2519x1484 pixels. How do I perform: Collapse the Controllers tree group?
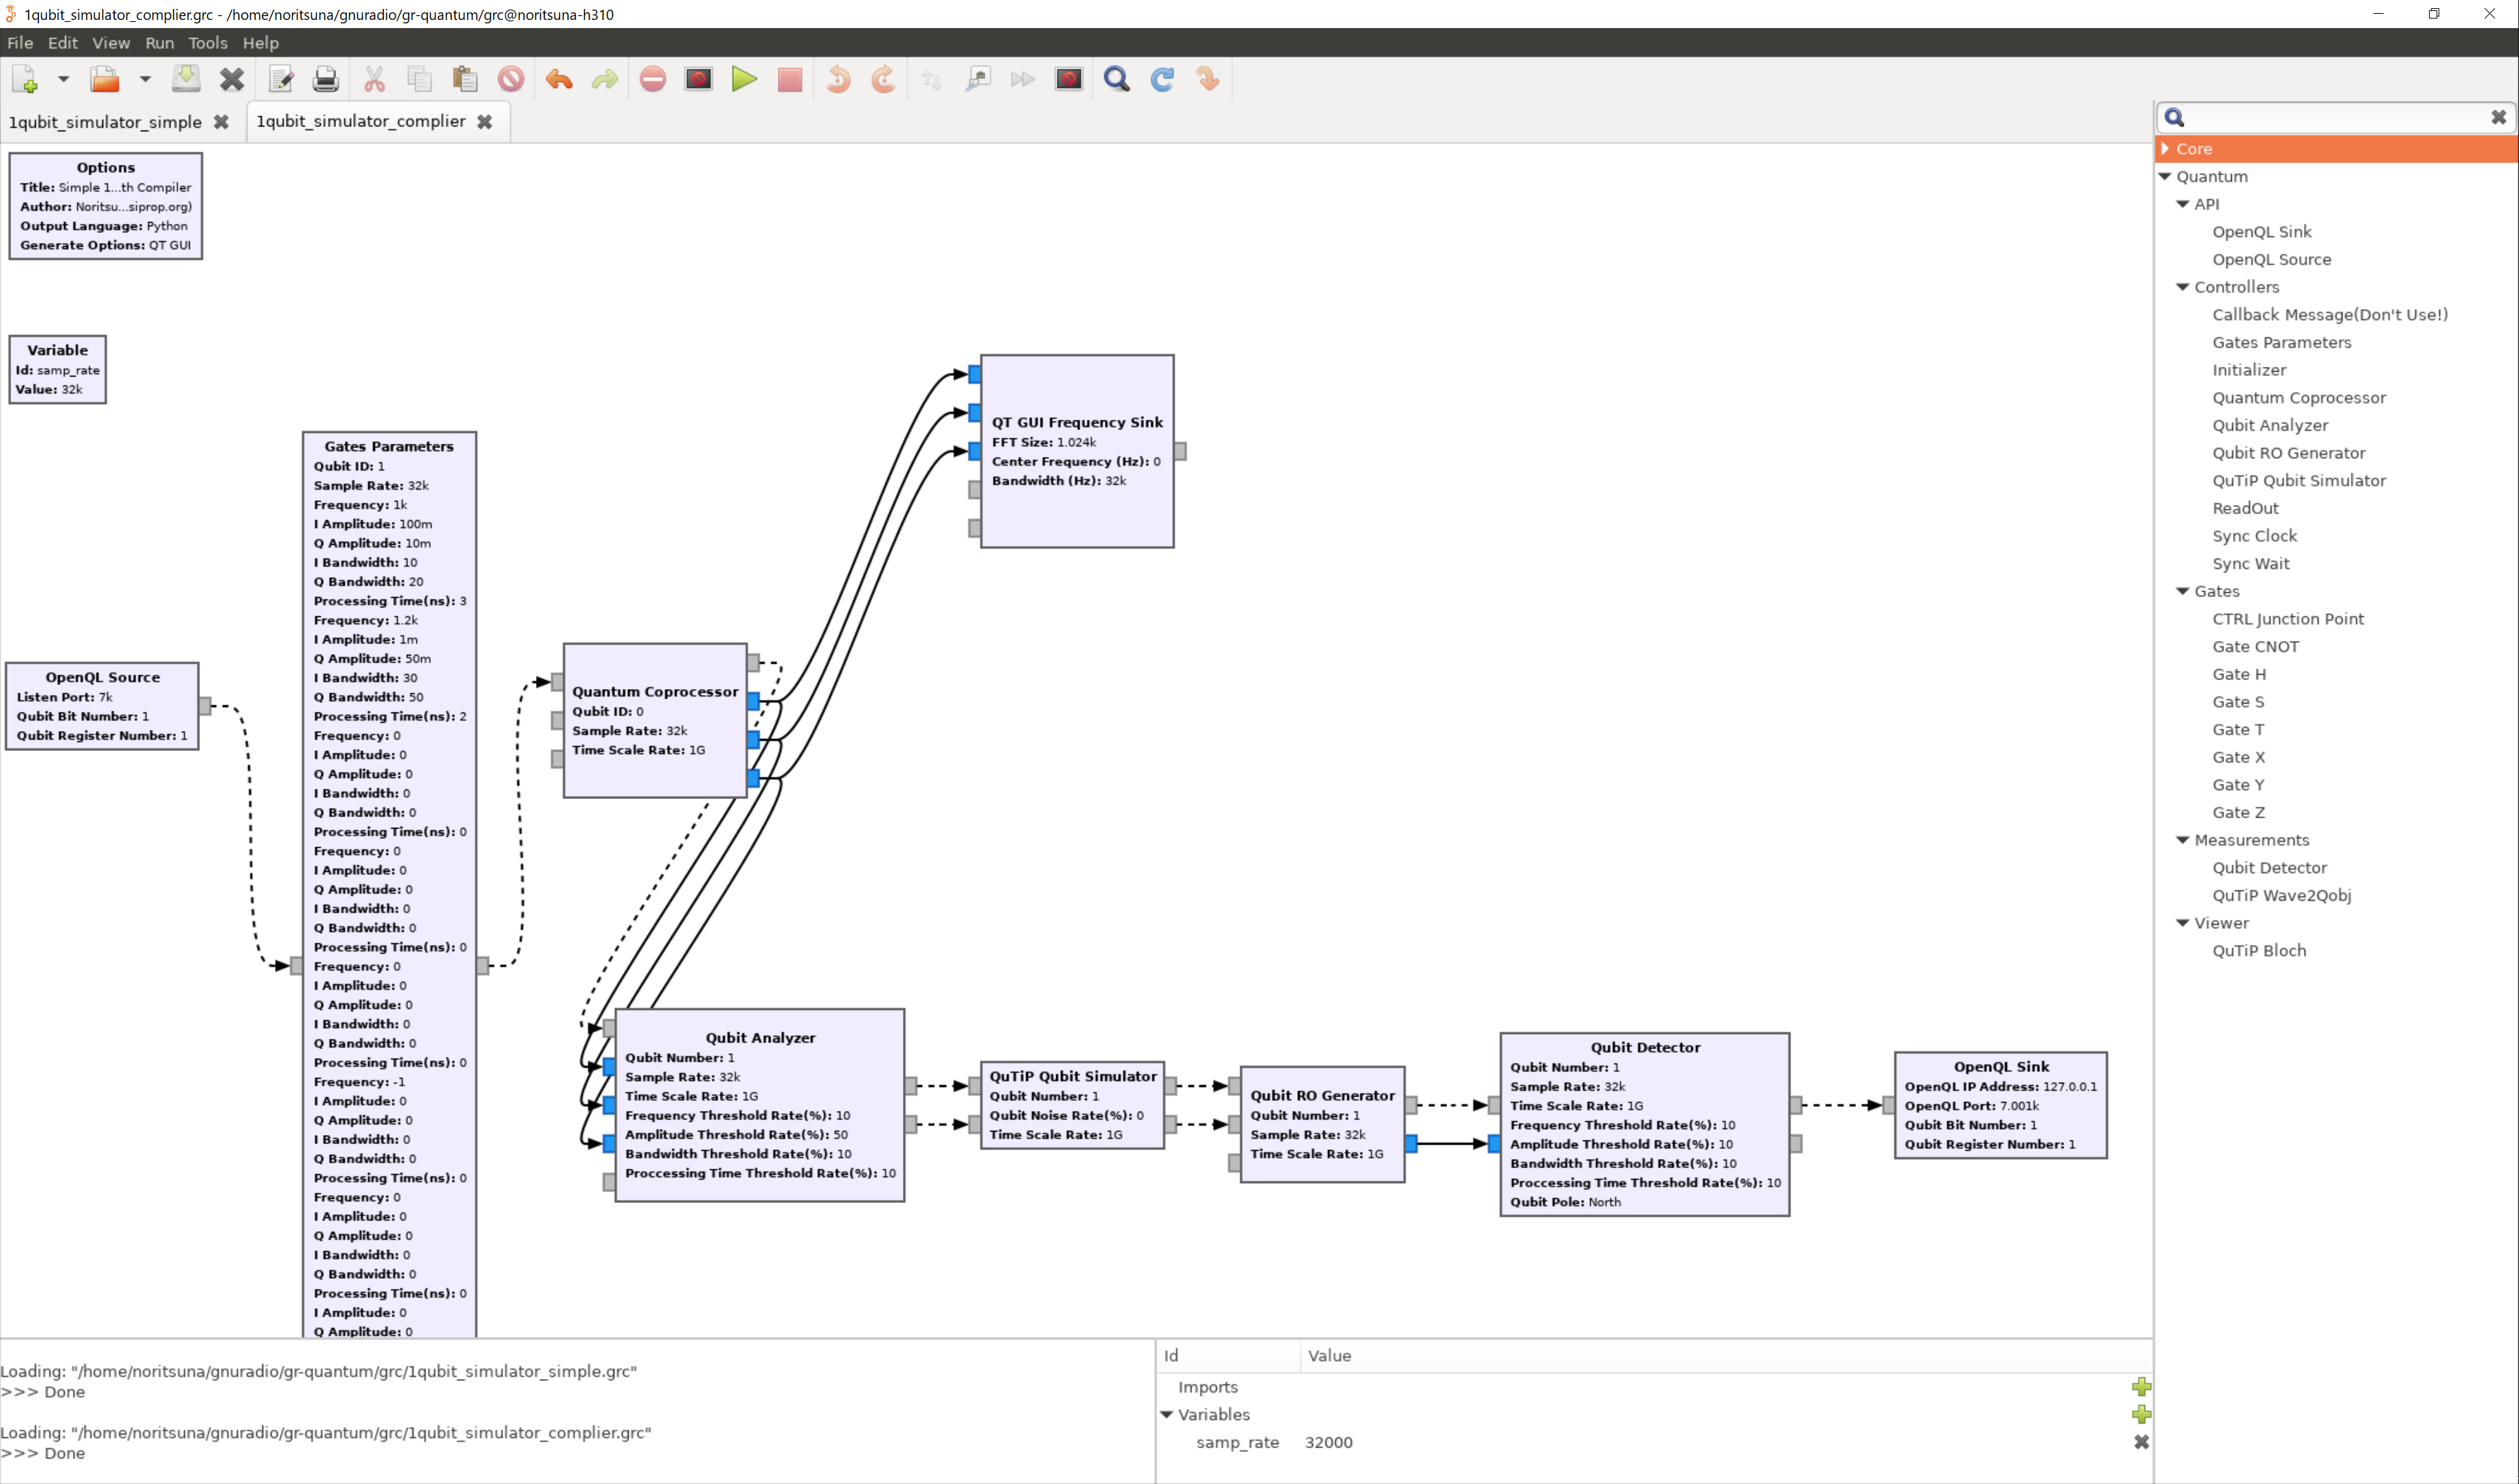[2183, 287]
